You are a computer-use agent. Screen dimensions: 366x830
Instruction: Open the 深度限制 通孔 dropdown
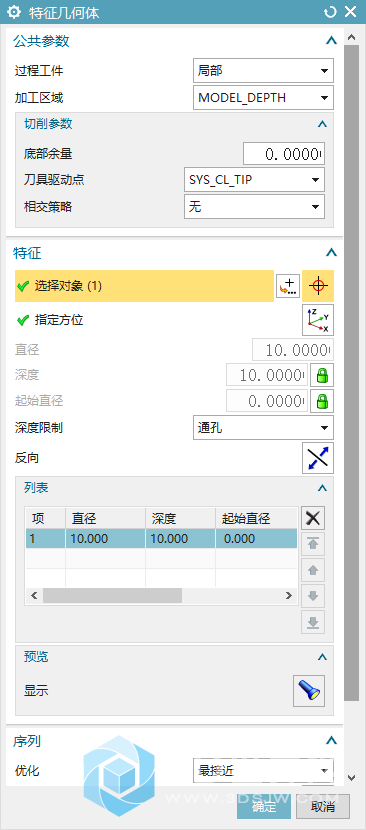click(263, 428)
